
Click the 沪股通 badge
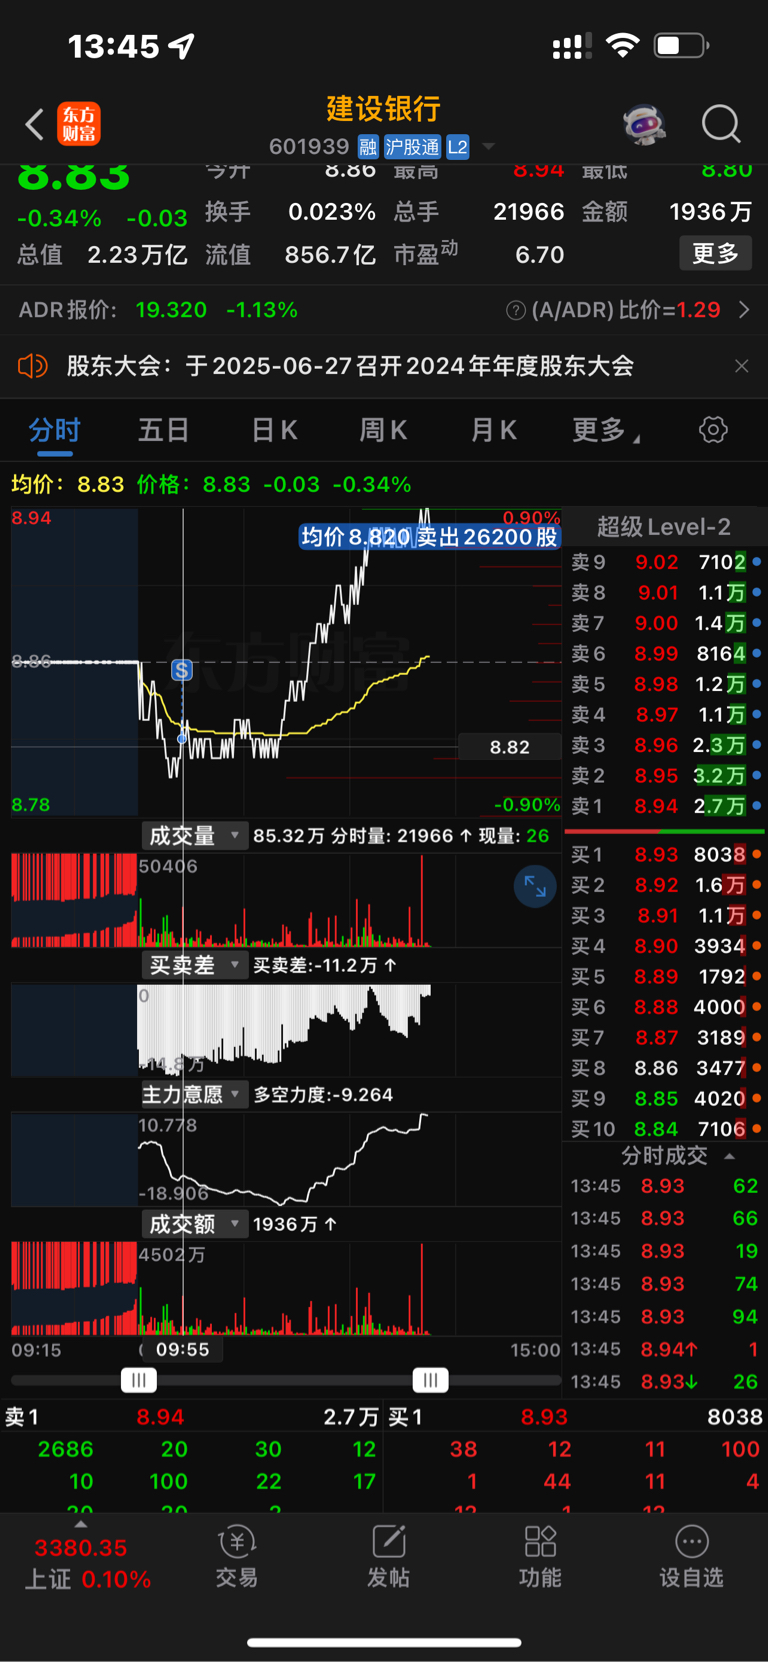(412, 147)
